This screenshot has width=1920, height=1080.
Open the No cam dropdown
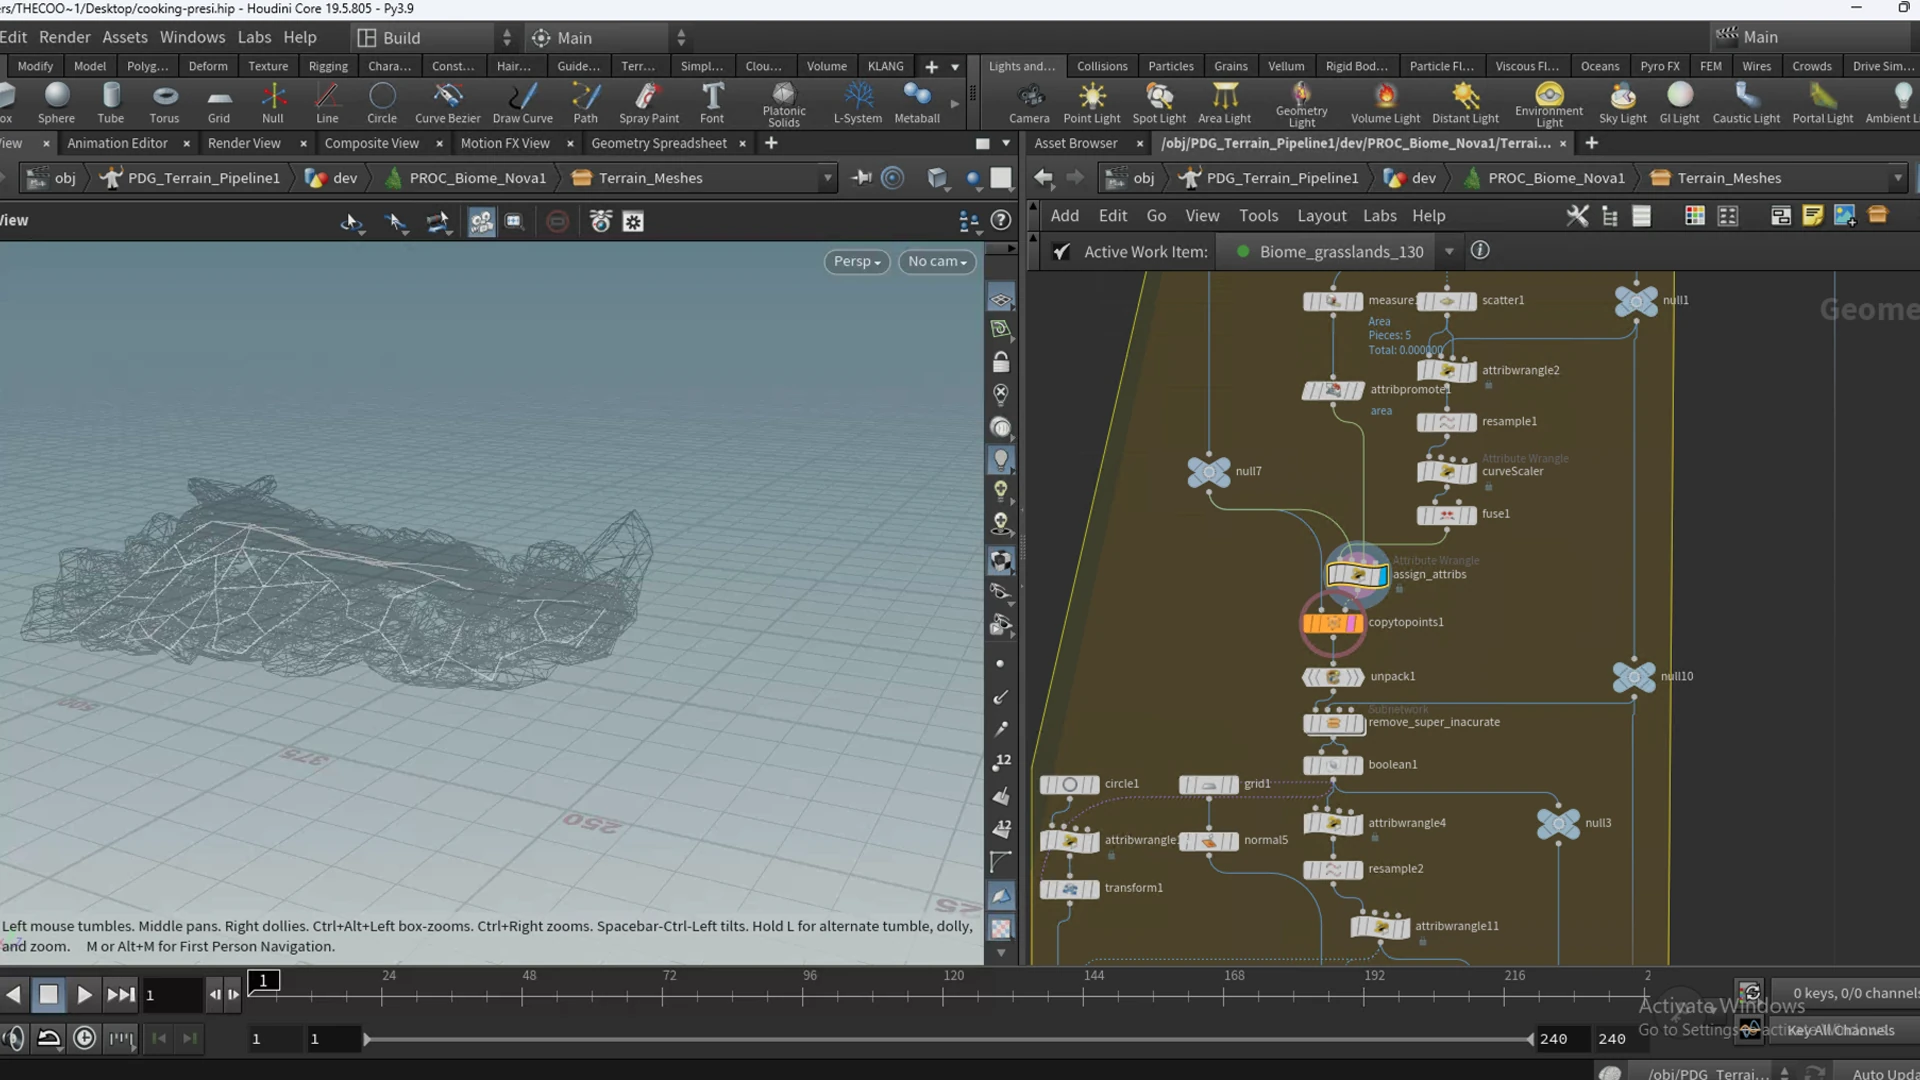[x=937, y=261]
